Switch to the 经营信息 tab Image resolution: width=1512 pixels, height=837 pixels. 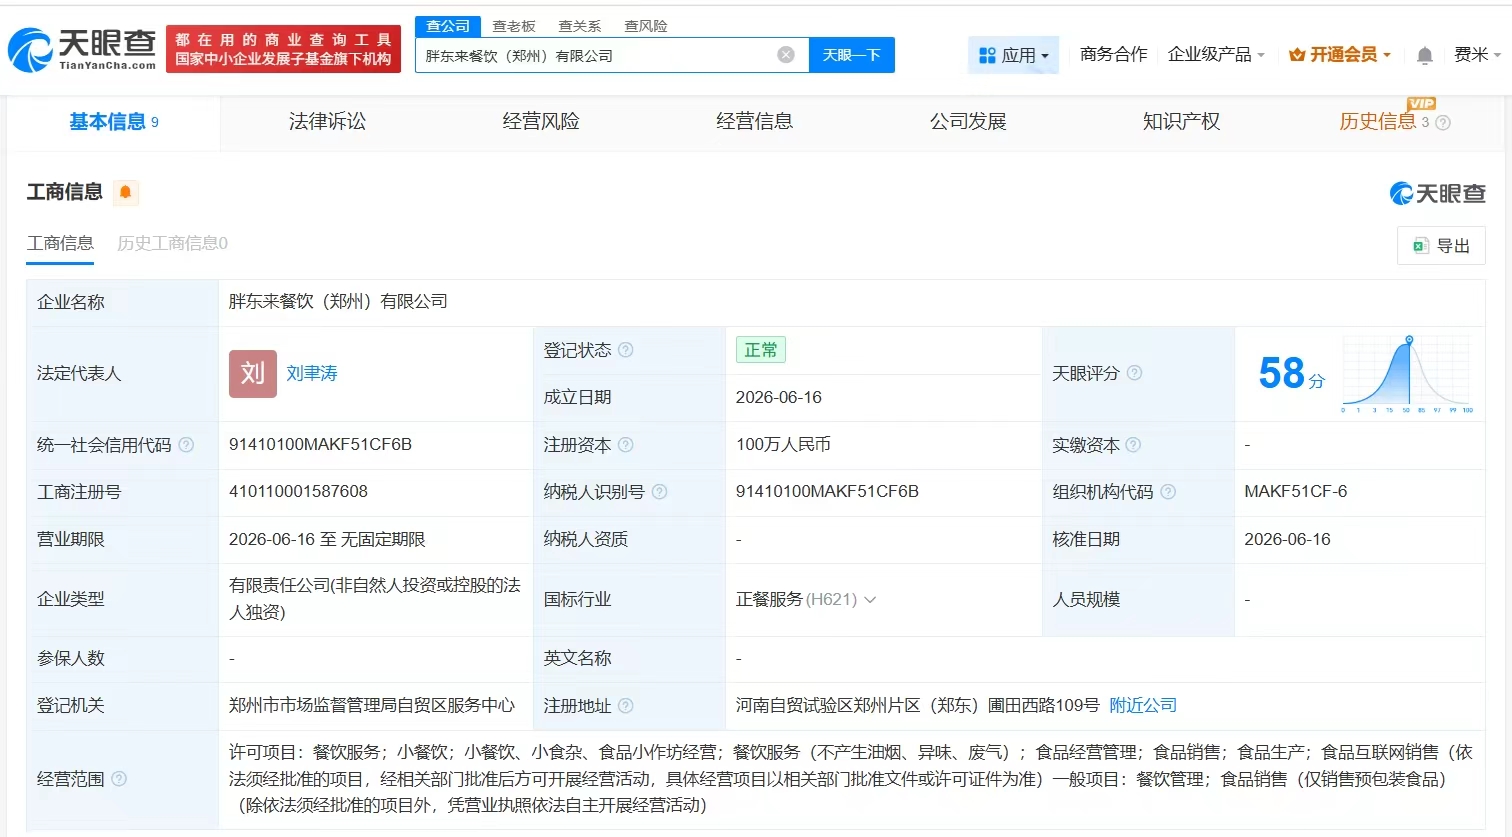point(755,122)
